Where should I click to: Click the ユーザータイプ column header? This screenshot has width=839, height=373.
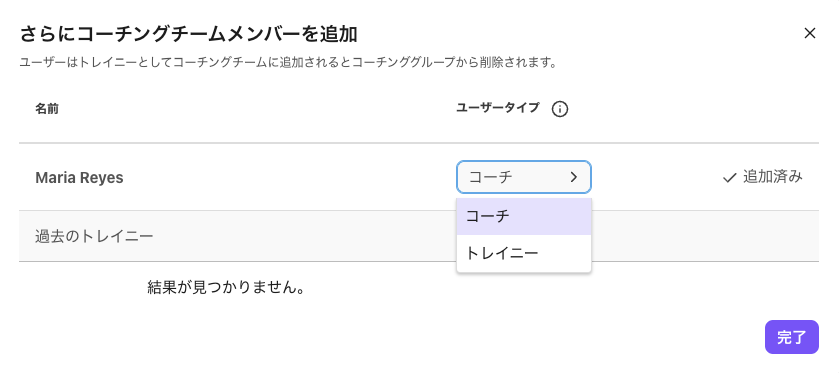(x=498, y=109)
